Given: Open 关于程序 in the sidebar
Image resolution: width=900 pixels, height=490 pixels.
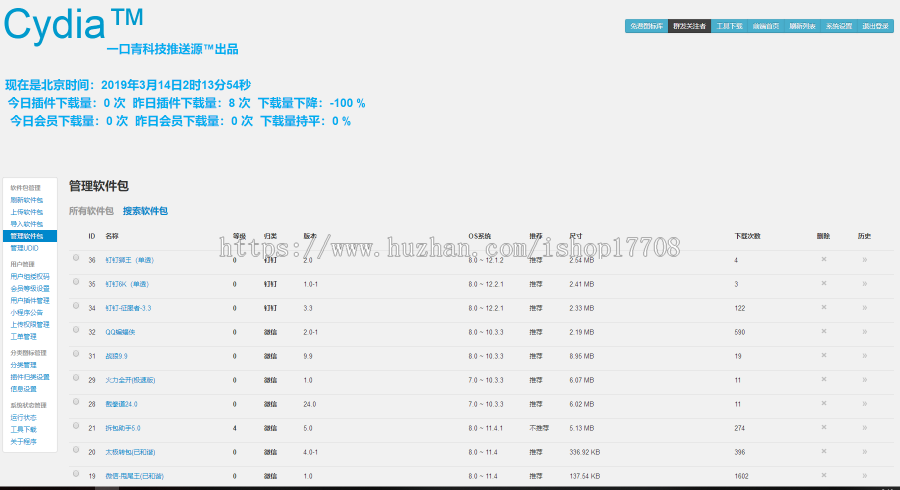Looking at the screenshot, I should point(23,442).
